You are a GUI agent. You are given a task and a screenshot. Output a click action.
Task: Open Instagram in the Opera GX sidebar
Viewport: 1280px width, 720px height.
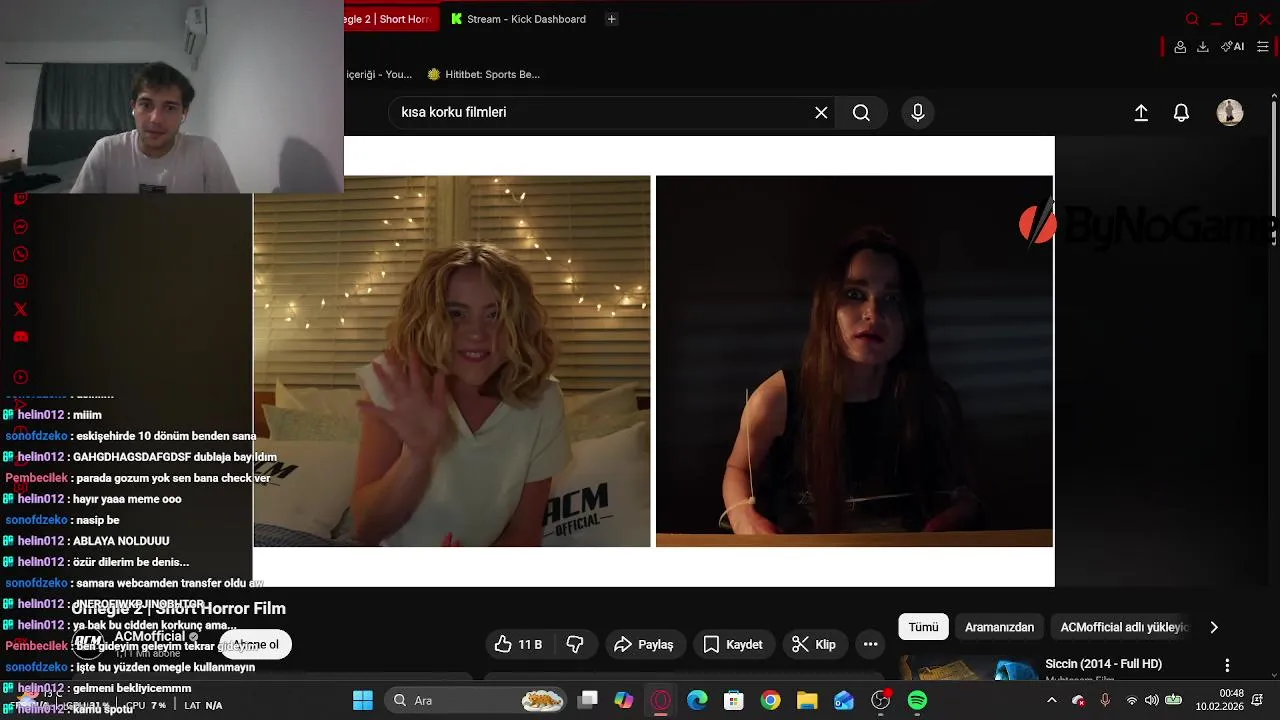[21, 282]
